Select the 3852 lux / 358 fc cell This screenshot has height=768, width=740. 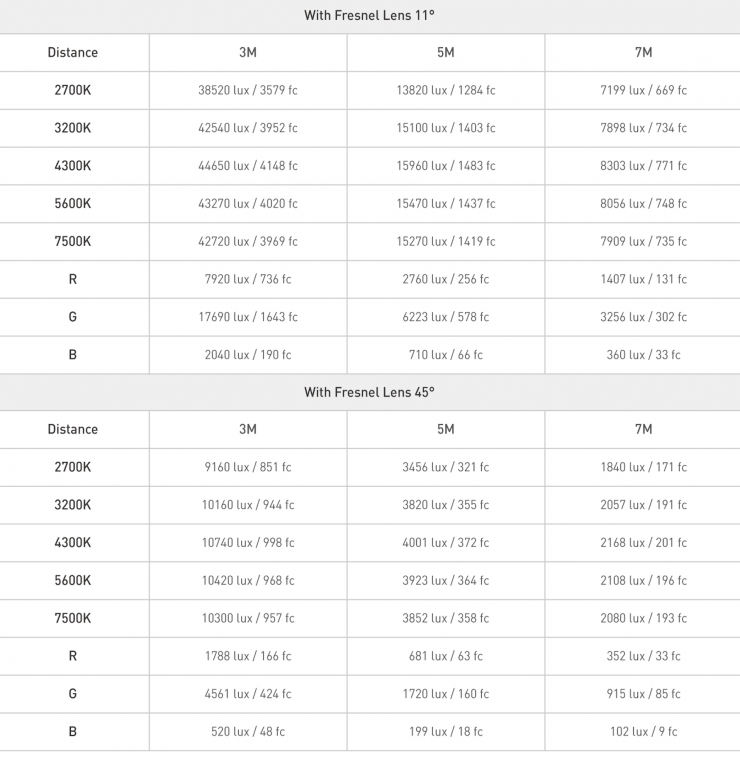pyautogui.click(x=446, y=619)
